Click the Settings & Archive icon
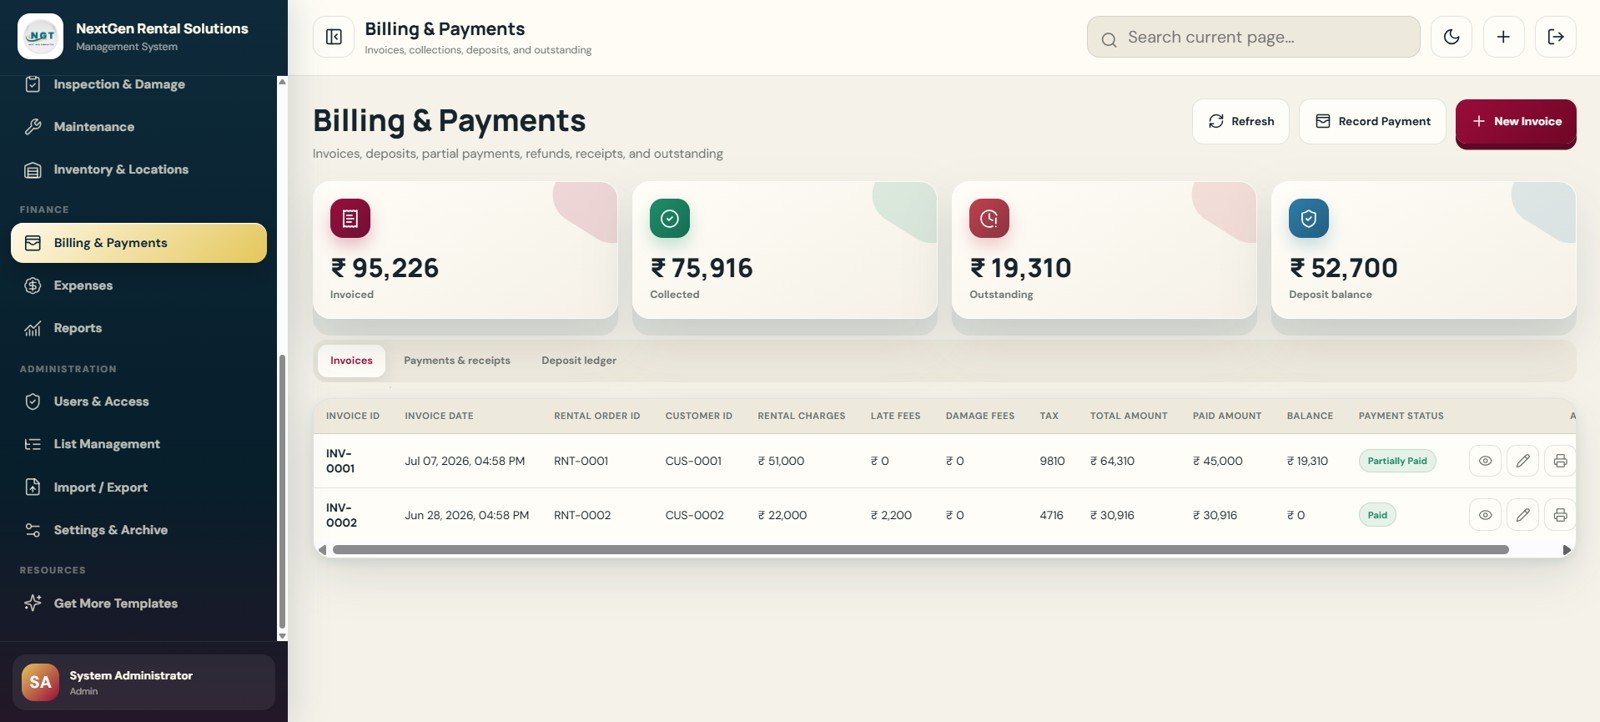1600x722 pixels. pos(33,530)
